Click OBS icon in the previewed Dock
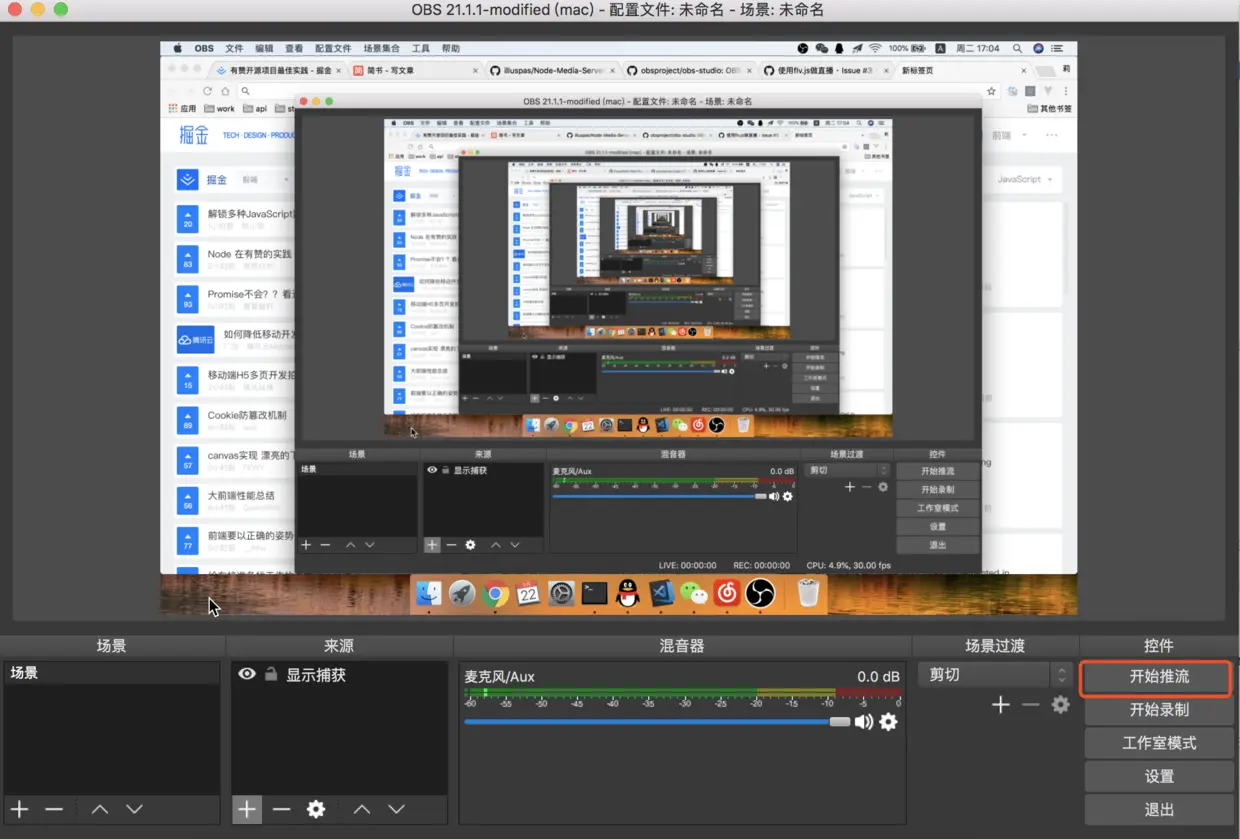The height and width of the screenshot is (839, 1240). (760, 594)
